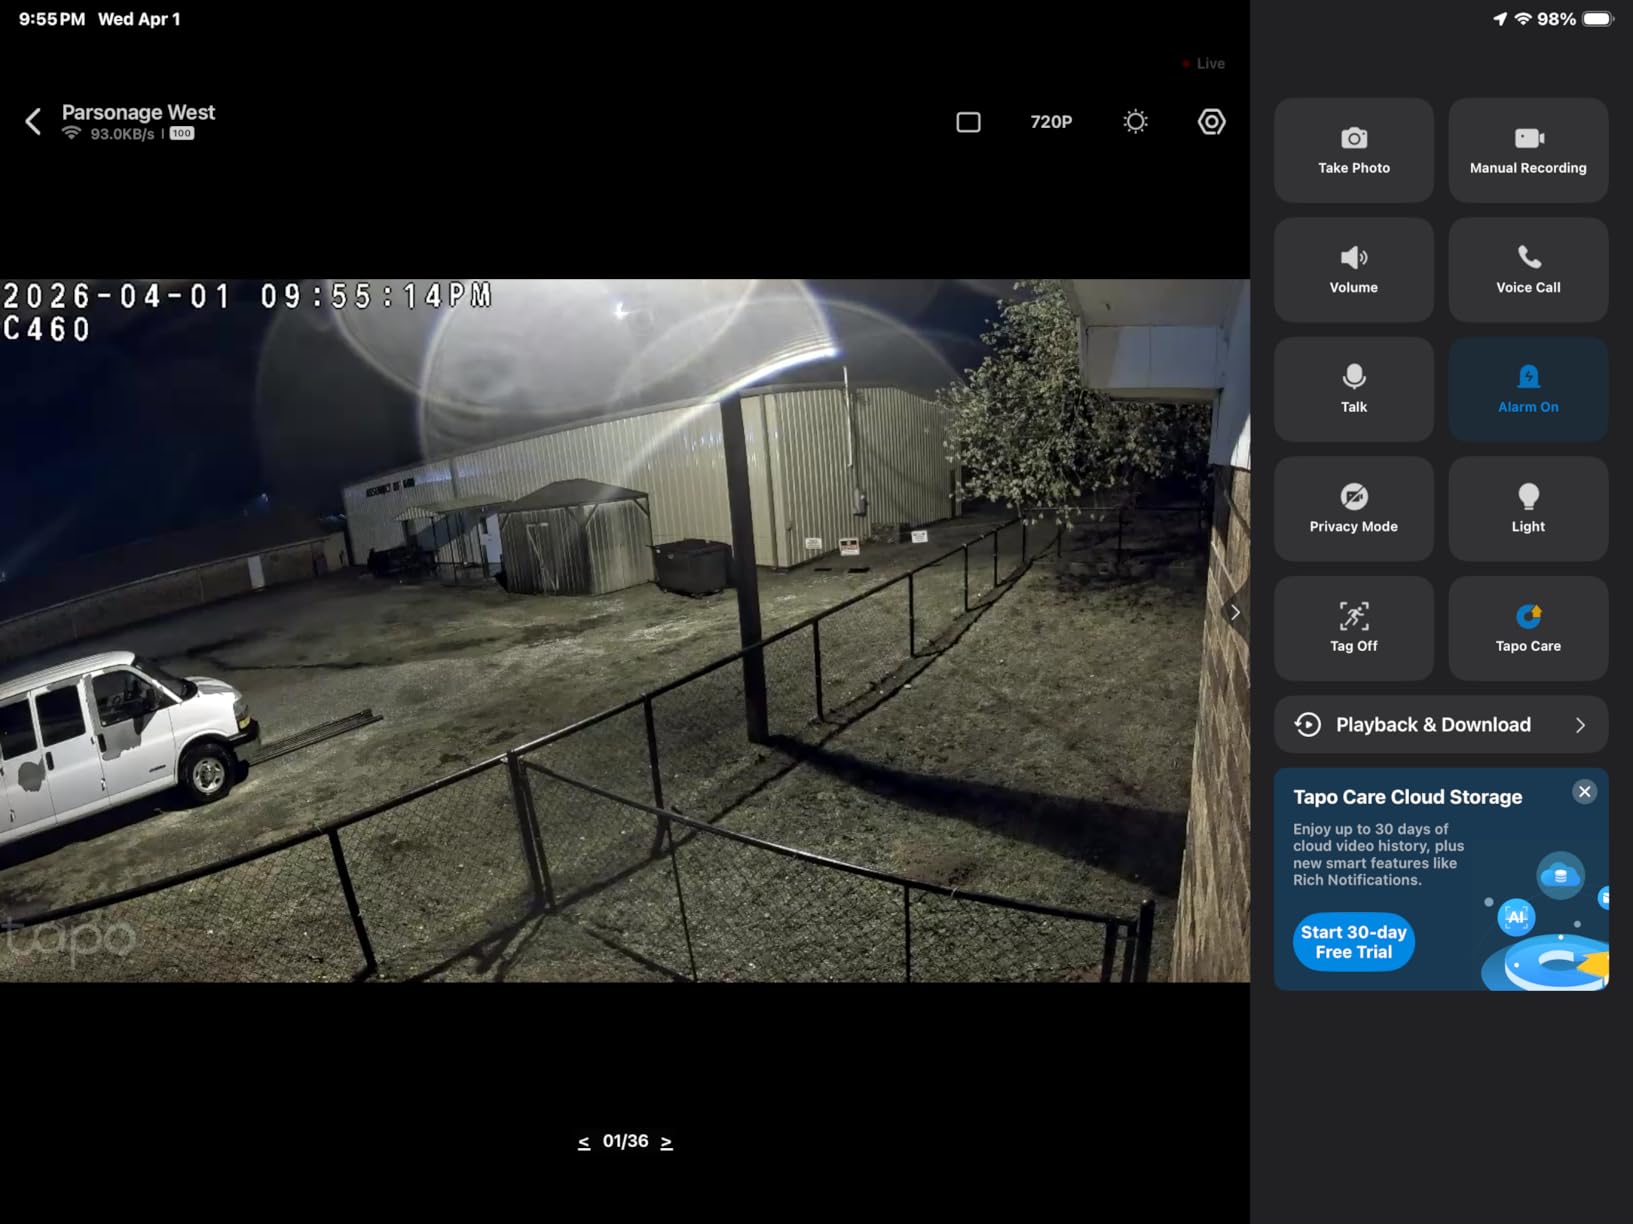
Task: Tap the 93.0KB/s network speed readout
Action: [122, 134]
